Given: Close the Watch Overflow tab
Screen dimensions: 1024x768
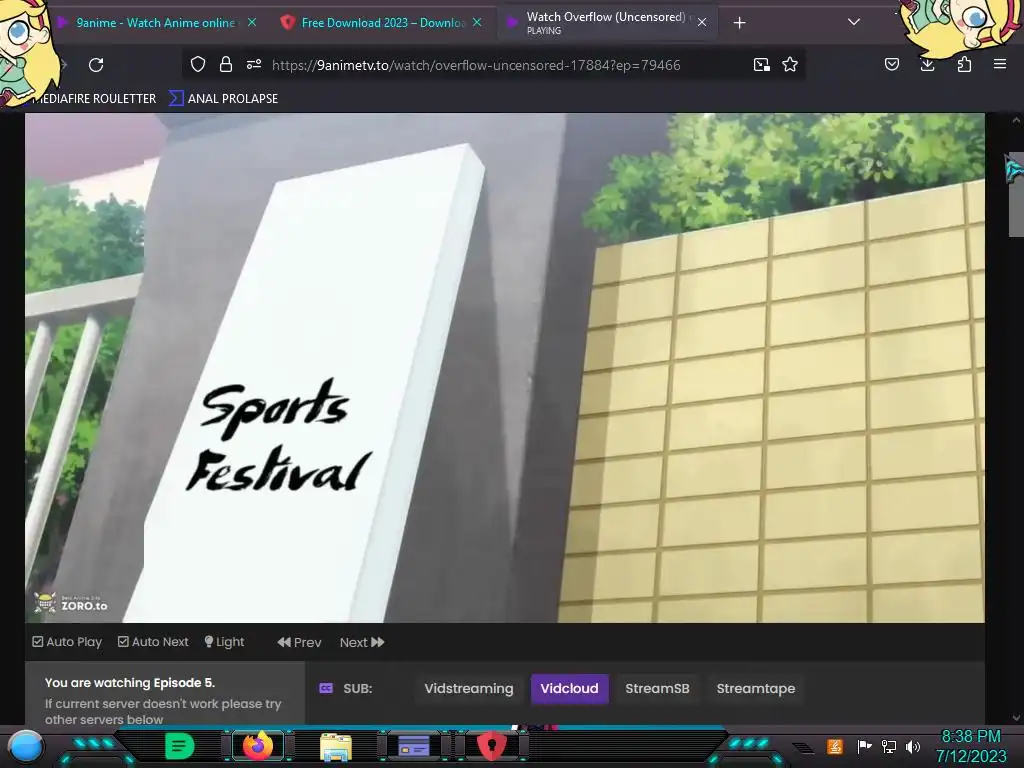Looking at the screenshot, I should (702, 22).
